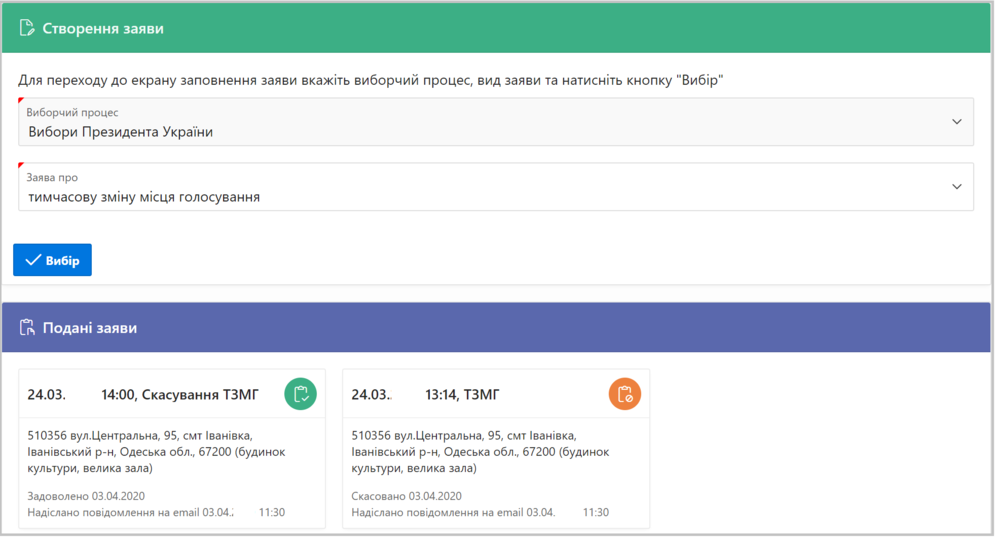Open the 14:00, Скасування ТЗМГ application title
Screen dimensions: 995x537
point(180,395)
